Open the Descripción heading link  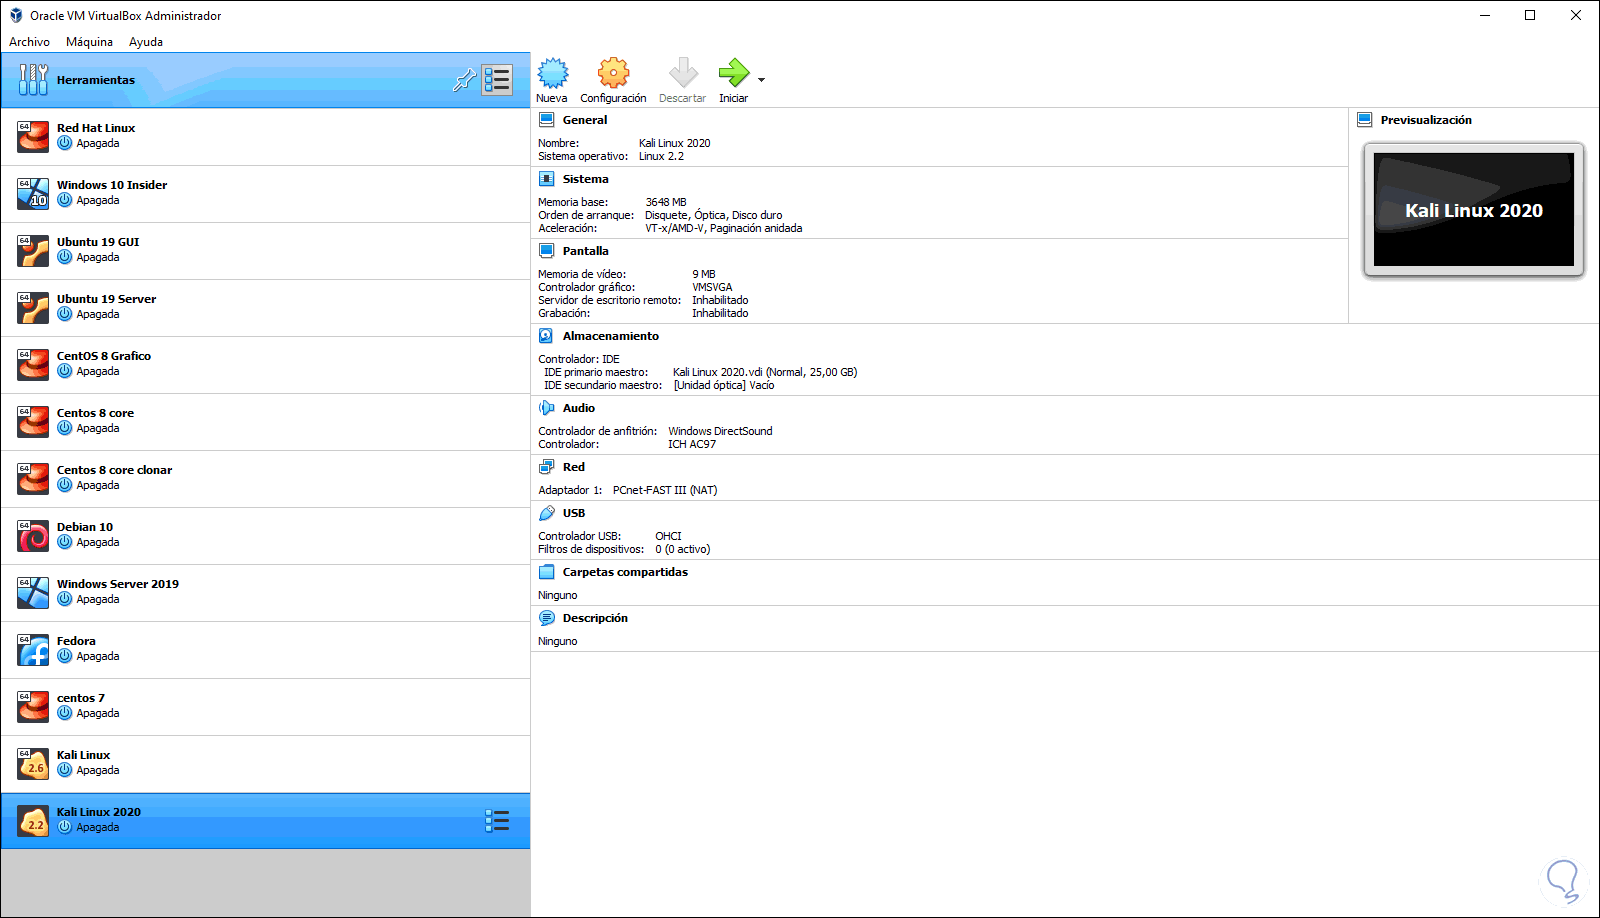coord(595,618)
